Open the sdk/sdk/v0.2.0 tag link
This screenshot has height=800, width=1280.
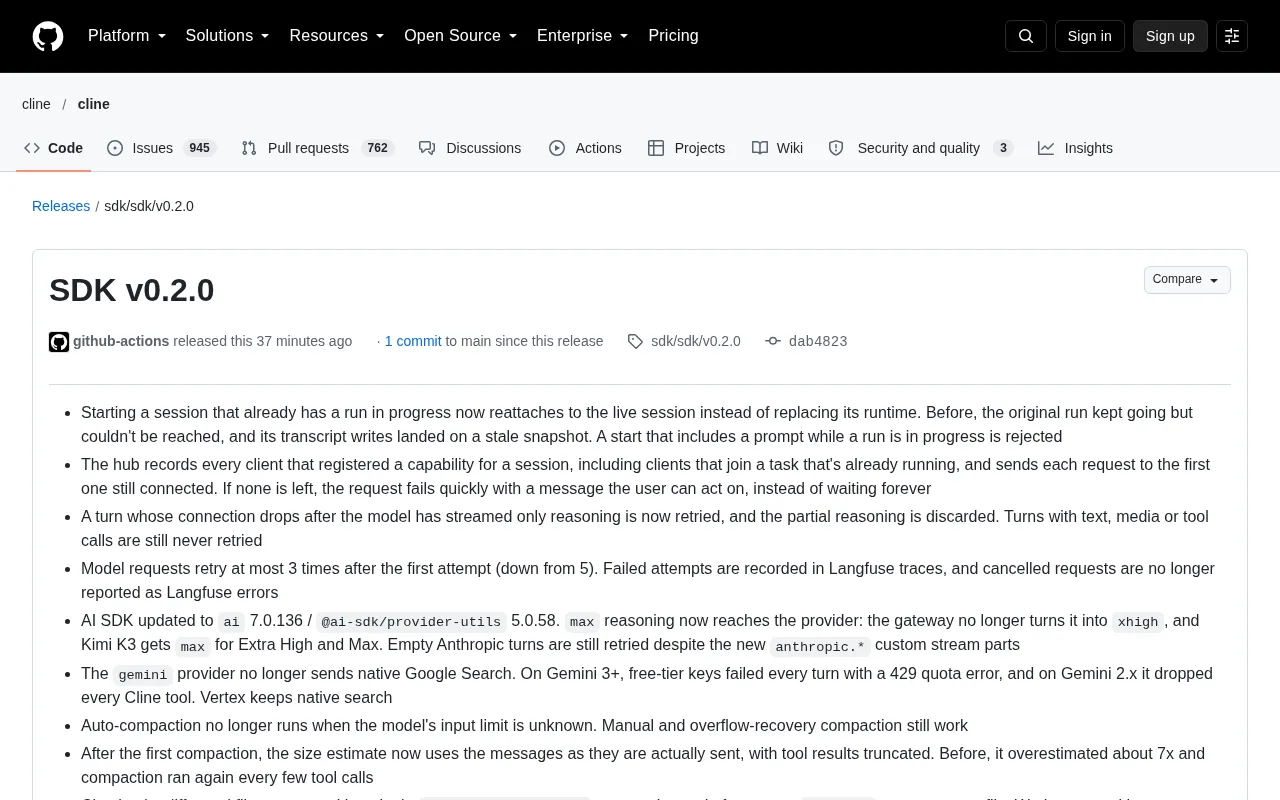click(696, 341)
